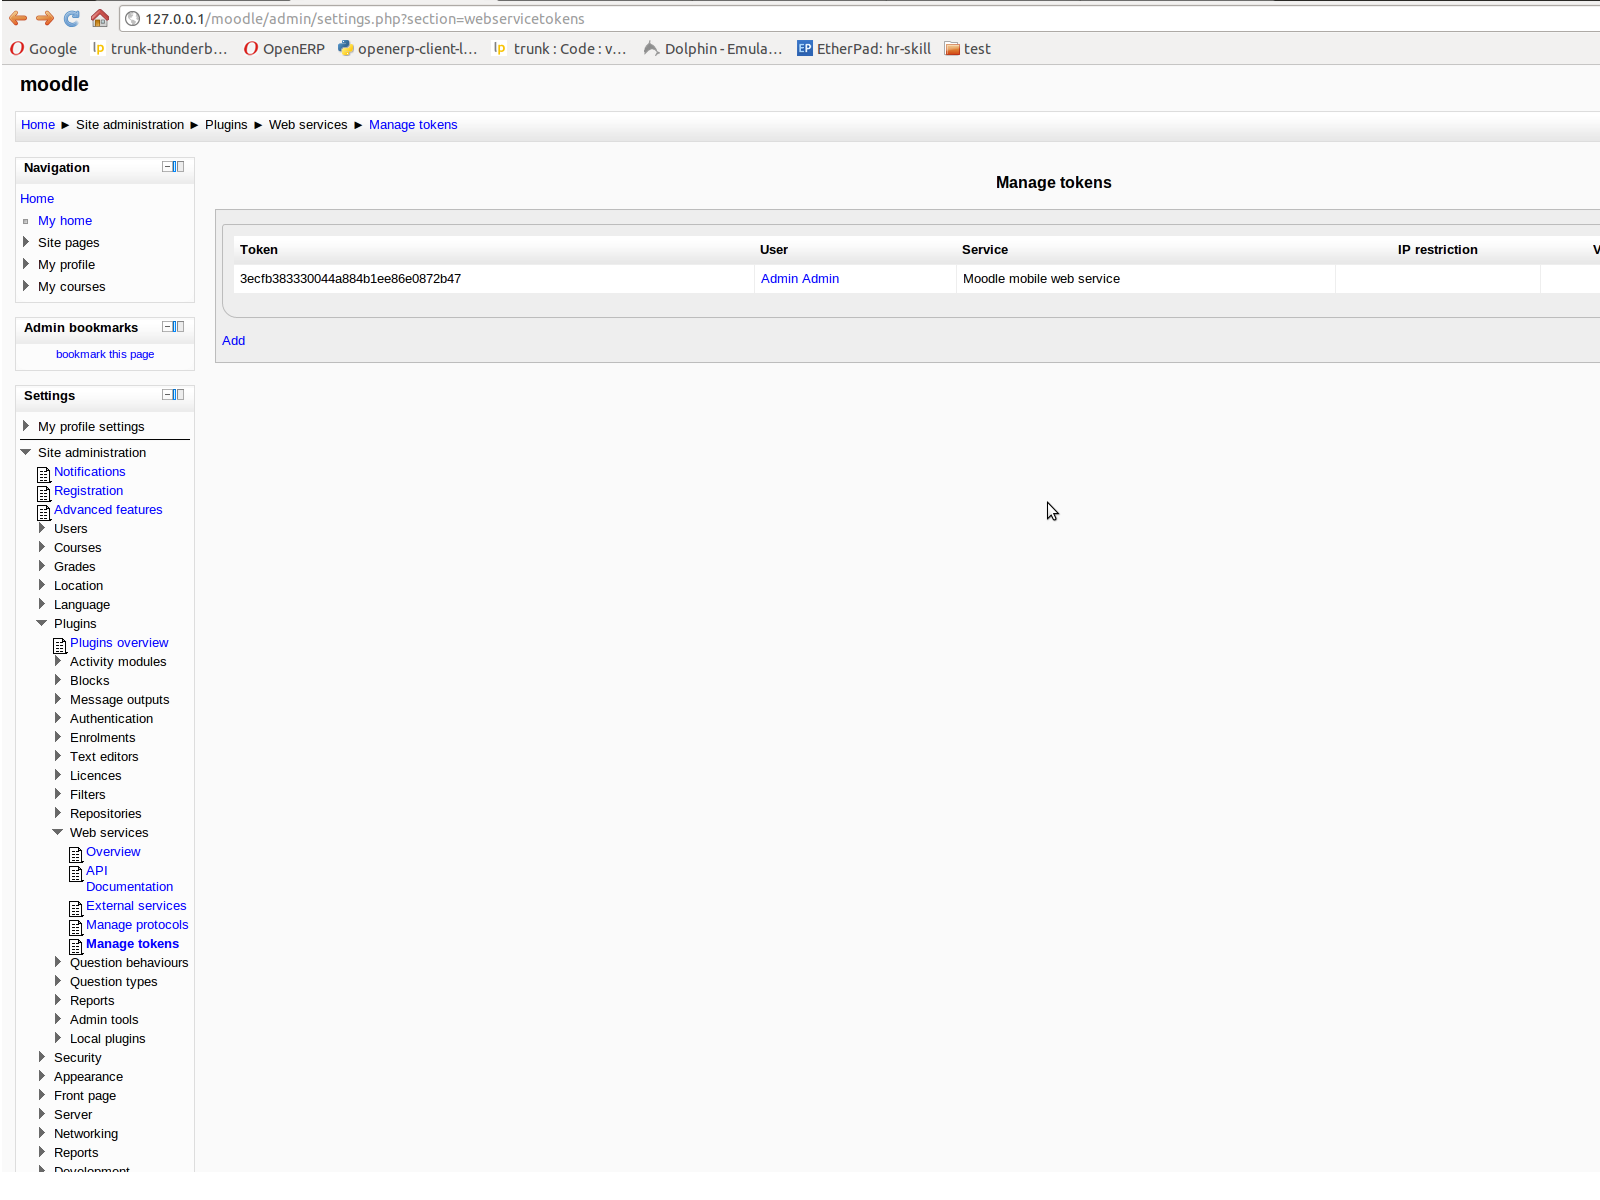Click the browser forward arrow

[x=45, y=18]
